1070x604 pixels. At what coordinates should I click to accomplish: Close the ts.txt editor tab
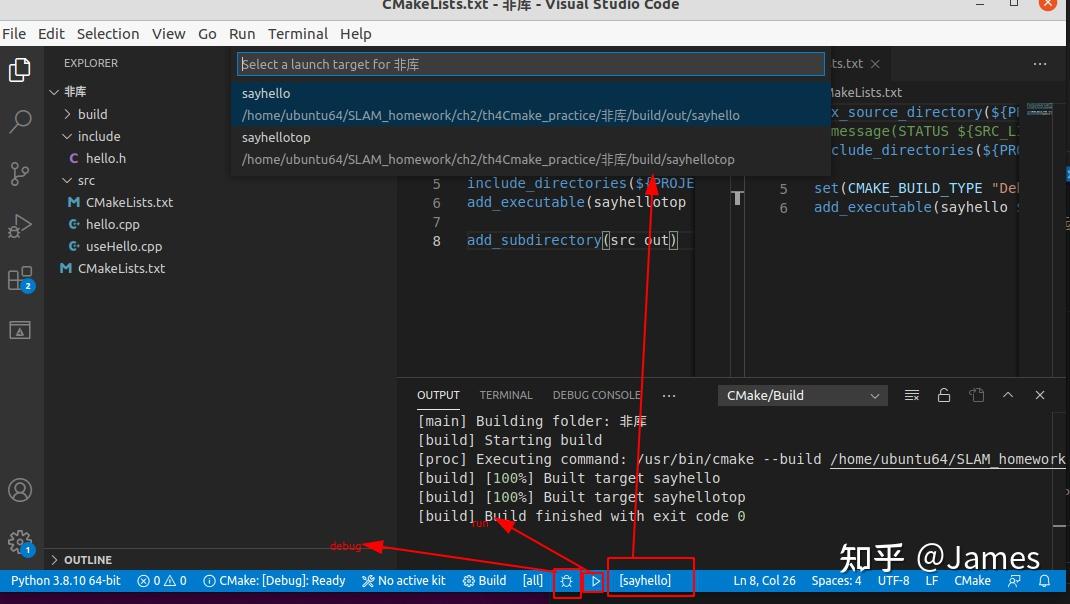(x=875, y=63)
